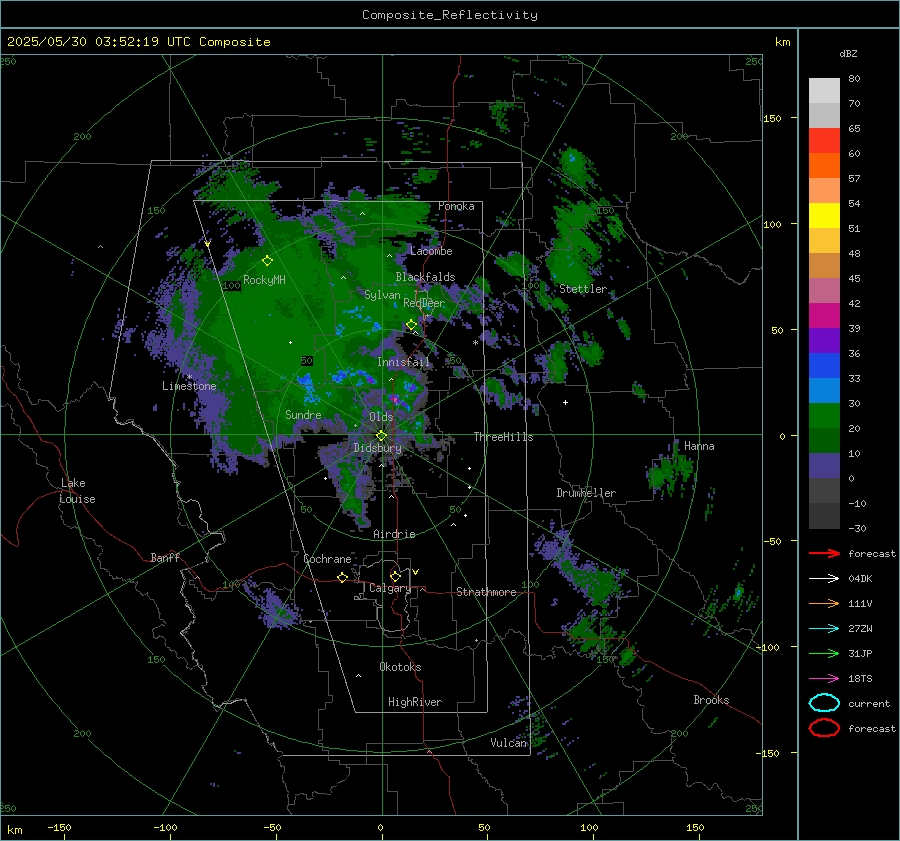
Task: Click the bright yellow 51-54 dBZ swatch
Action: coord(824,215)
